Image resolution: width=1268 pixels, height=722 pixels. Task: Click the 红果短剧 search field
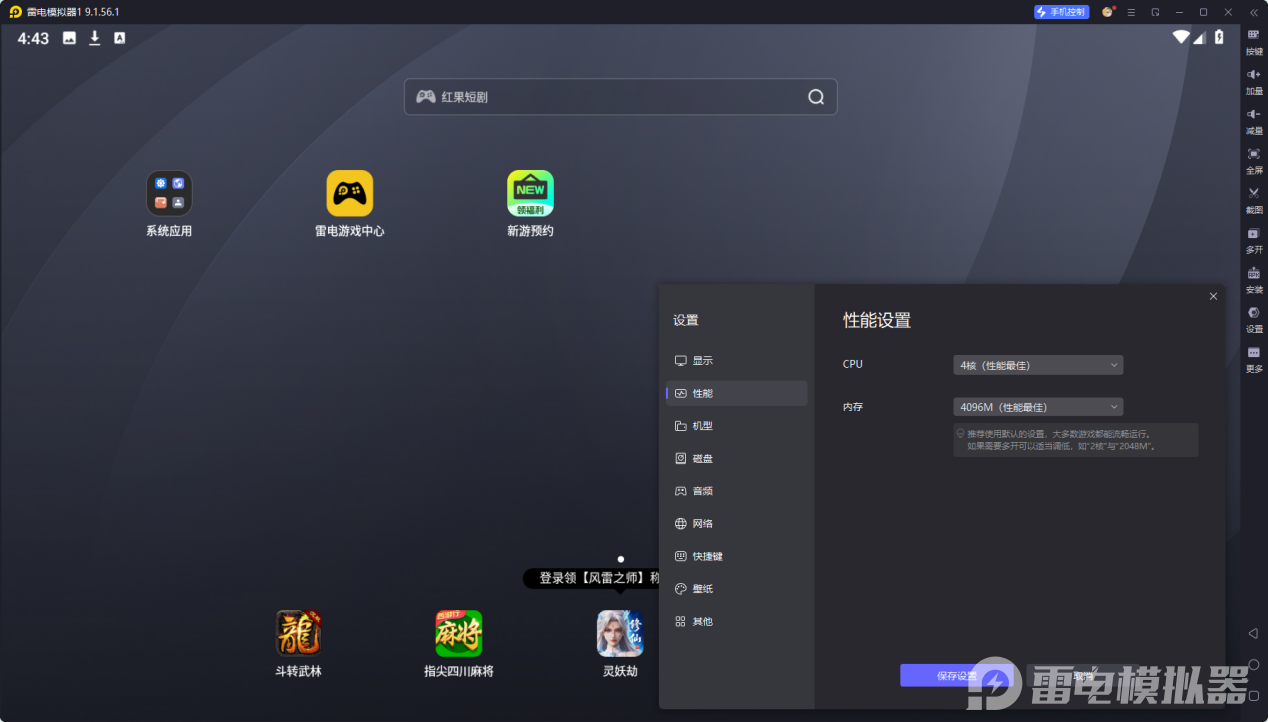pyautogui.click(x=620, y=97)
